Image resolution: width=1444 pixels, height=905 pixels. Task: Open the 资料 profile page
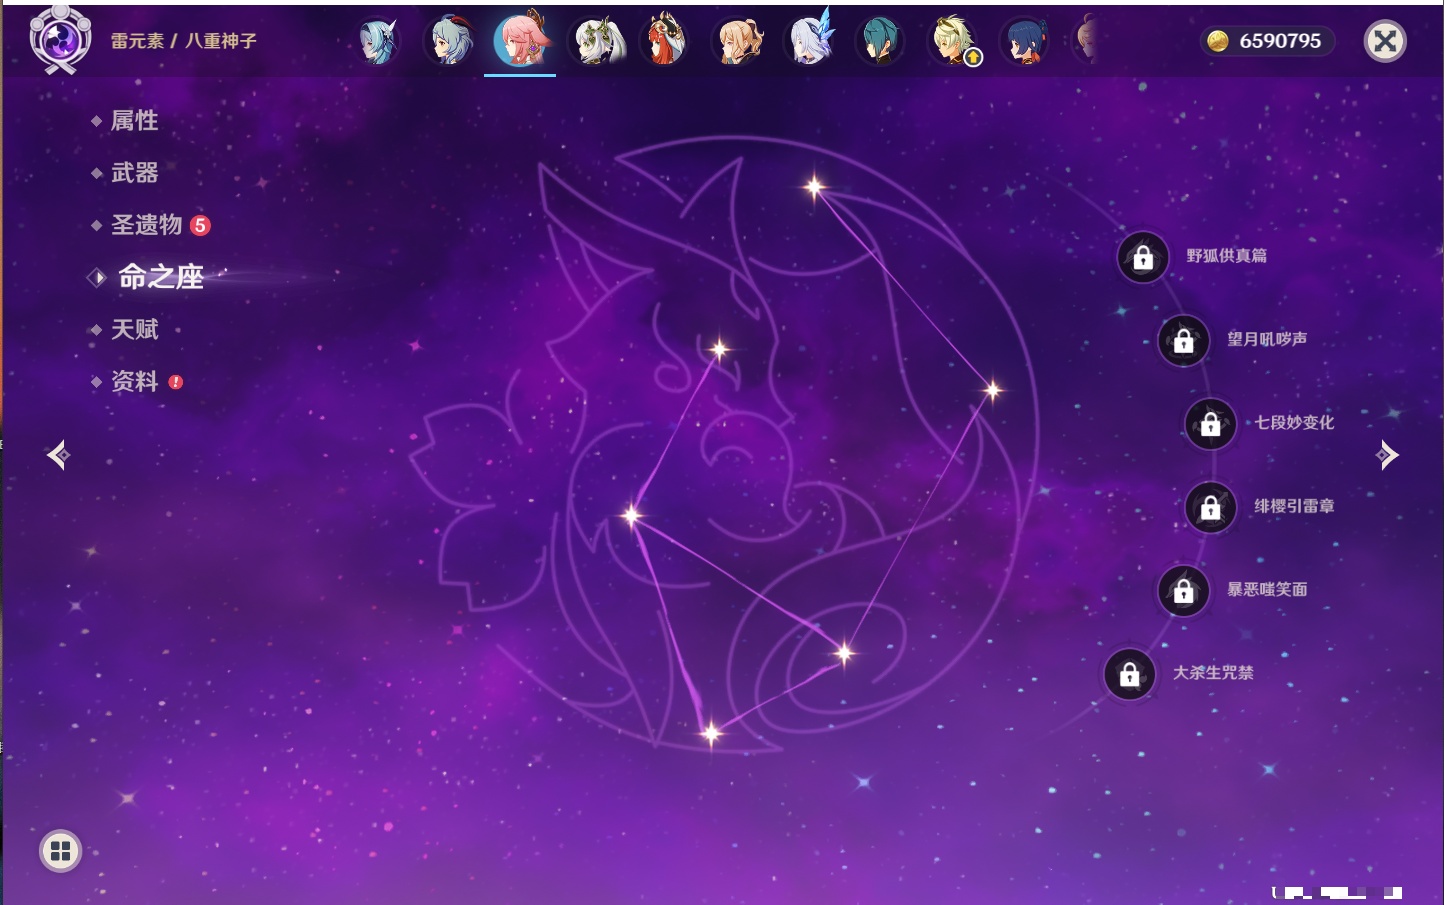click(134, 381)
